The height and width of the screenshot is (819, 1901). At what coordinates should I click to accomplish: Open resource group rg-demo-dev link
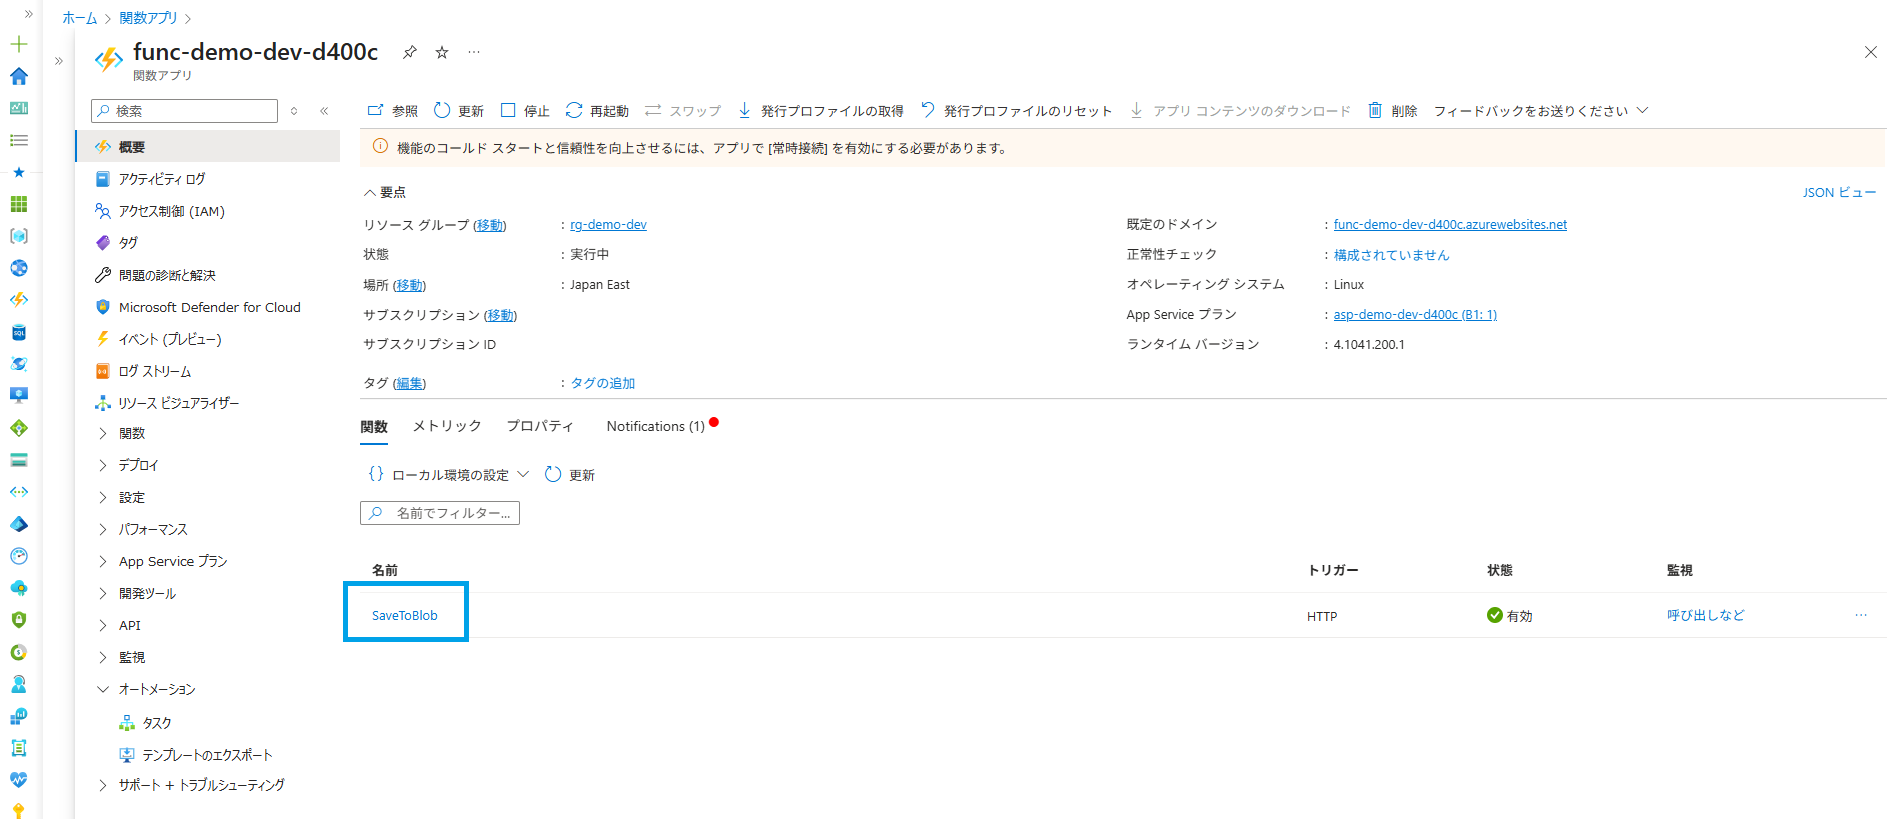pyautogui.click(x=608, y=225)
